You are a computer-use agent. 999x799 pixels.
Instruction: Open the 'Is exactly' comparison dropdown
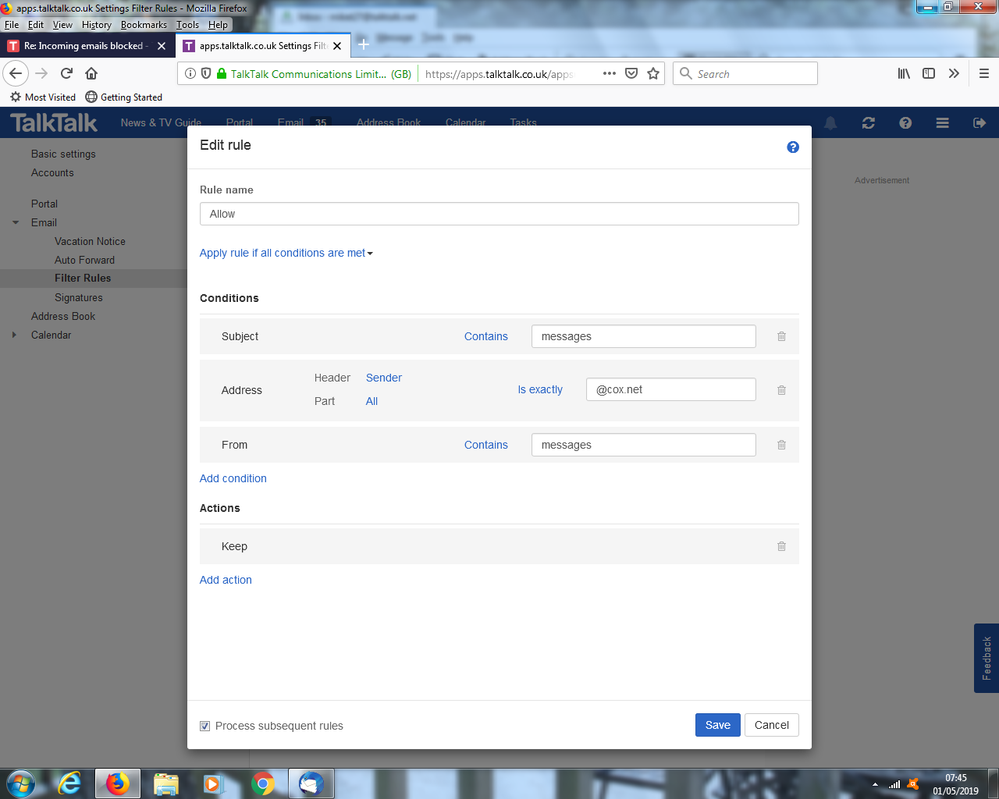pyautogui.click(x=540, y=390)
